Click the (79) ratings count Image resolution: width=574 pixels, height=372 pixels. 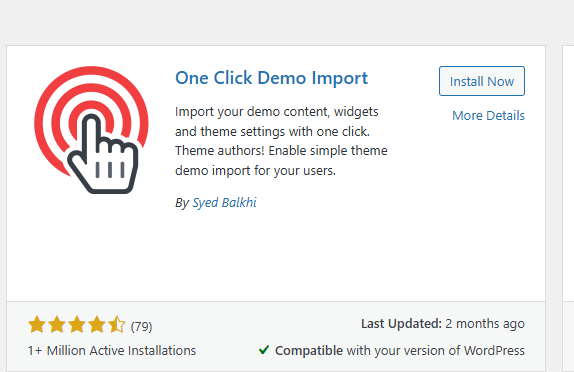pos(141,326)
